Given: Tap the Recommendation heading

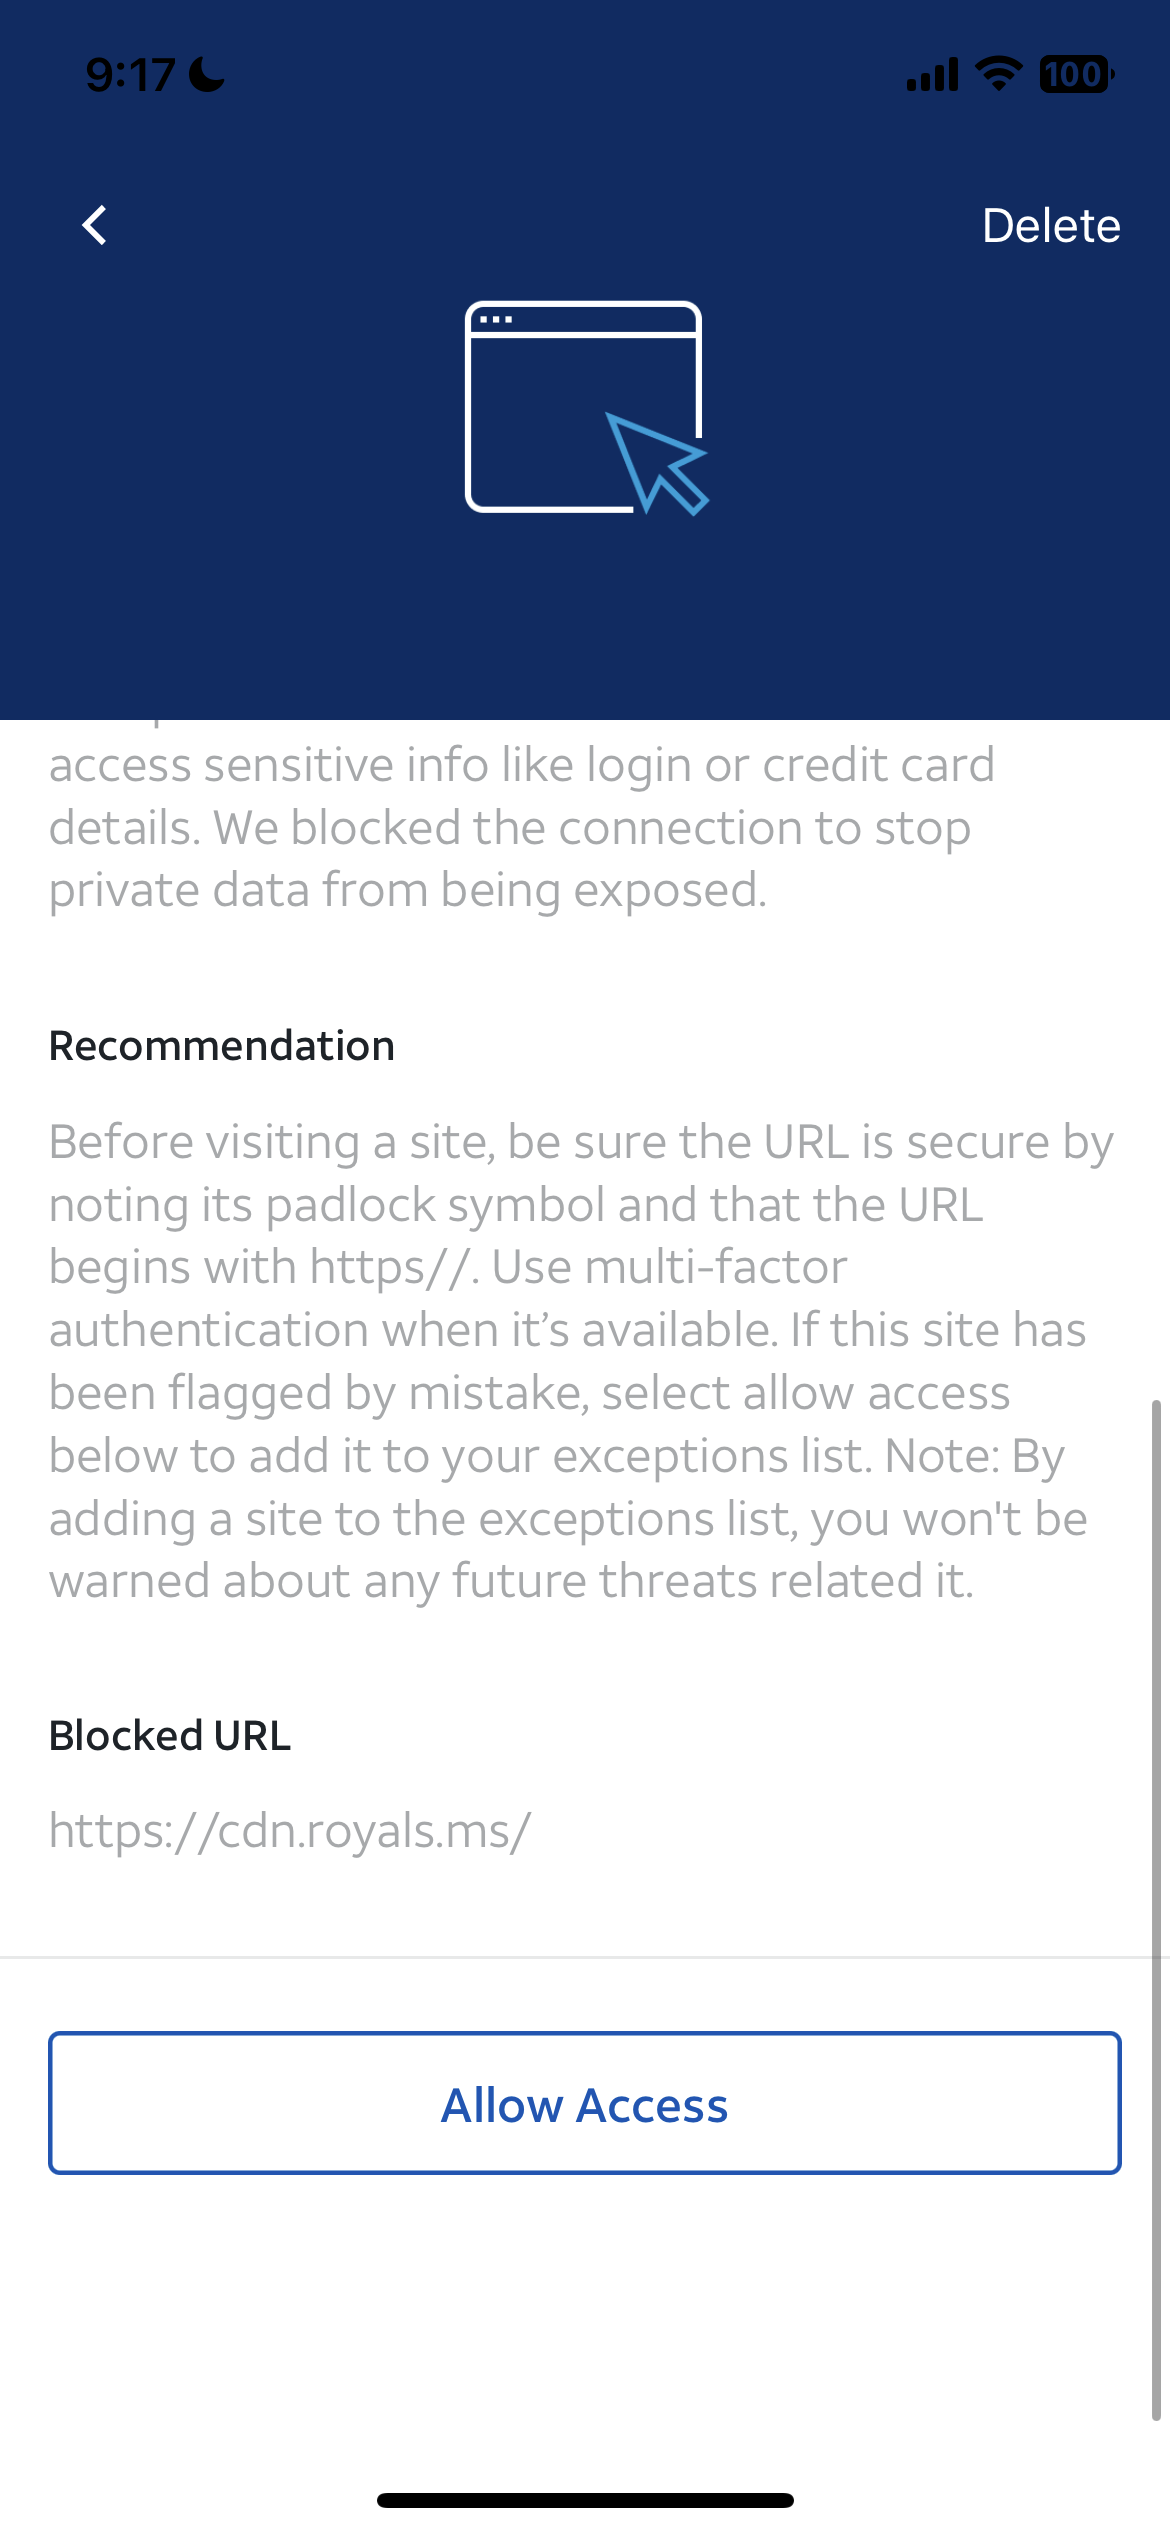Looking at the screenshot, I should click(x=222, y=1046).
